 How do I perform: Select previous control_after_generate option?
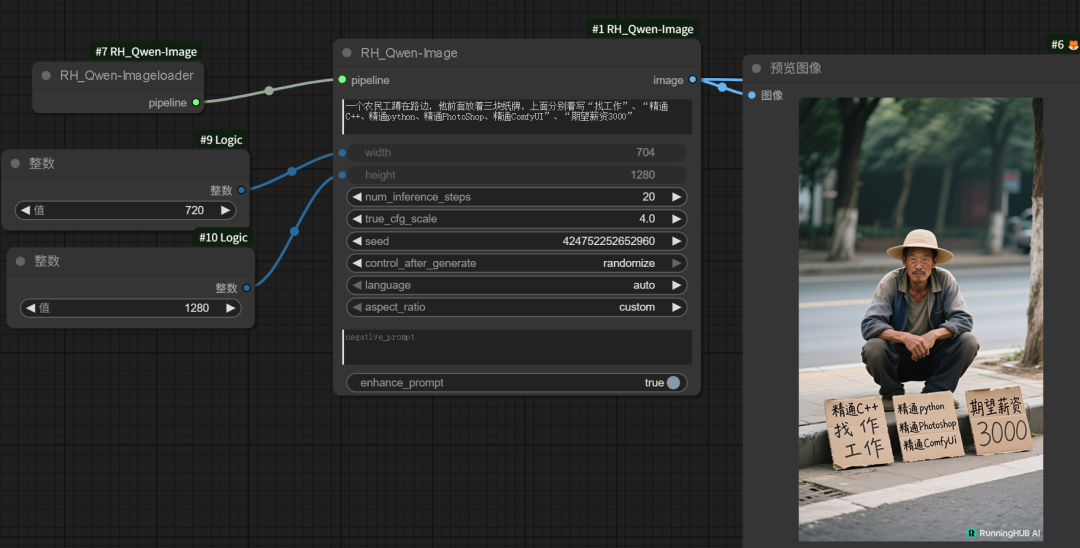(357, 263)
